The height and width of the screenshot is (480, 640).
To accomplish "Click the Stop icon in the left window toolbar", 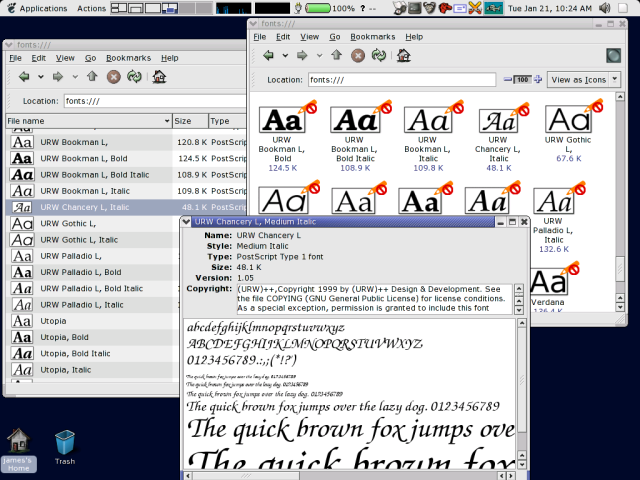I will point(113,76).
